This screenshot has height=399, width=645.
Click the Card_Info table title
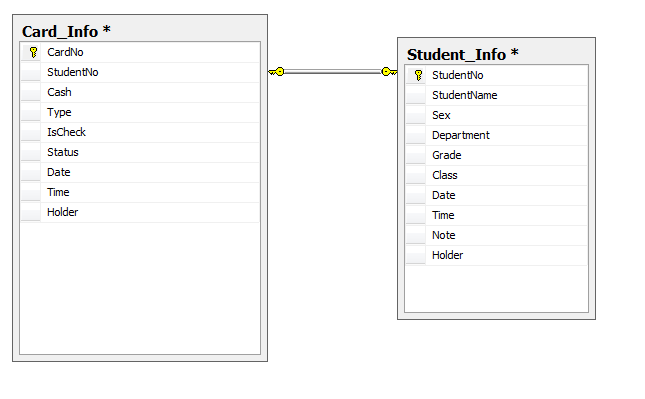(x=66, y=31)
